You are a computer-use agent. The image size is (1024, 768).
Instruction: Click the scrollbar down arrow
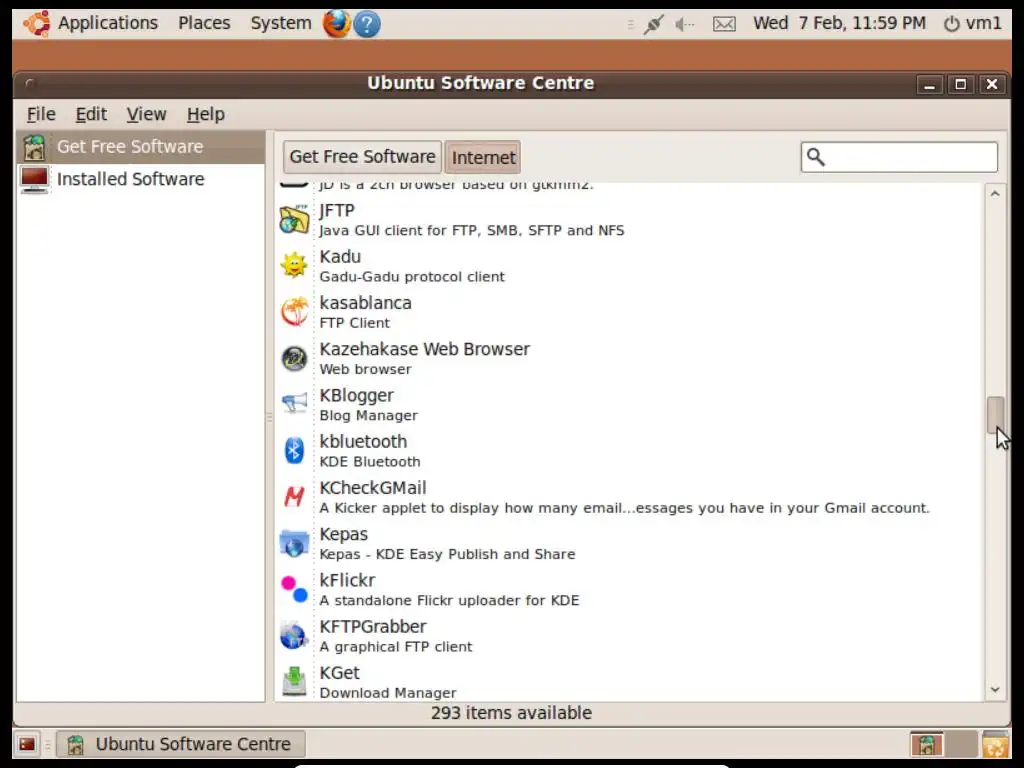995,690
